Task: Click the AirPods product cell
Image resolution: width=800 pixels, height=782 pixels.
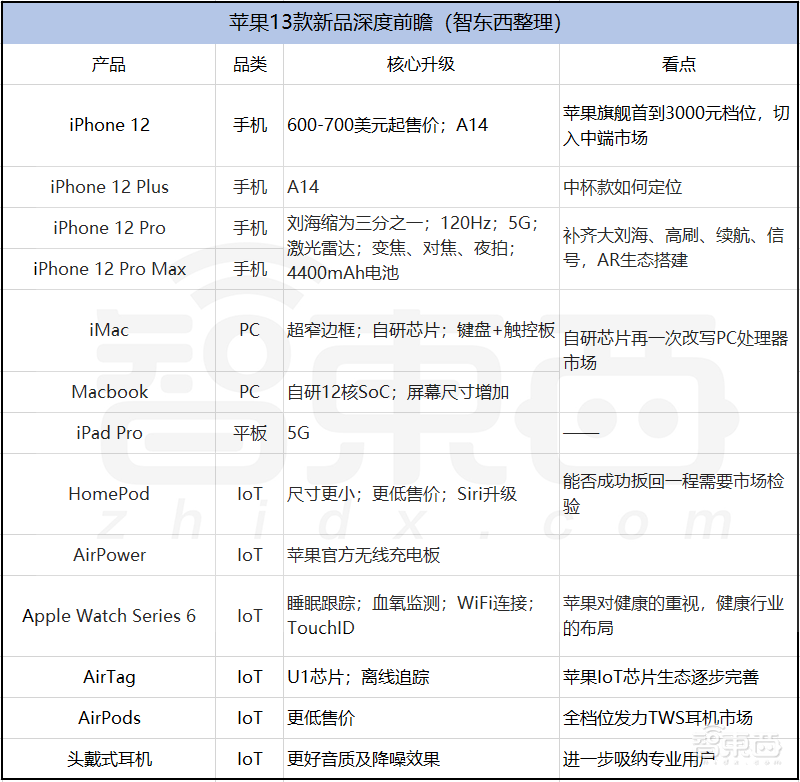Action: pos(109,718)
